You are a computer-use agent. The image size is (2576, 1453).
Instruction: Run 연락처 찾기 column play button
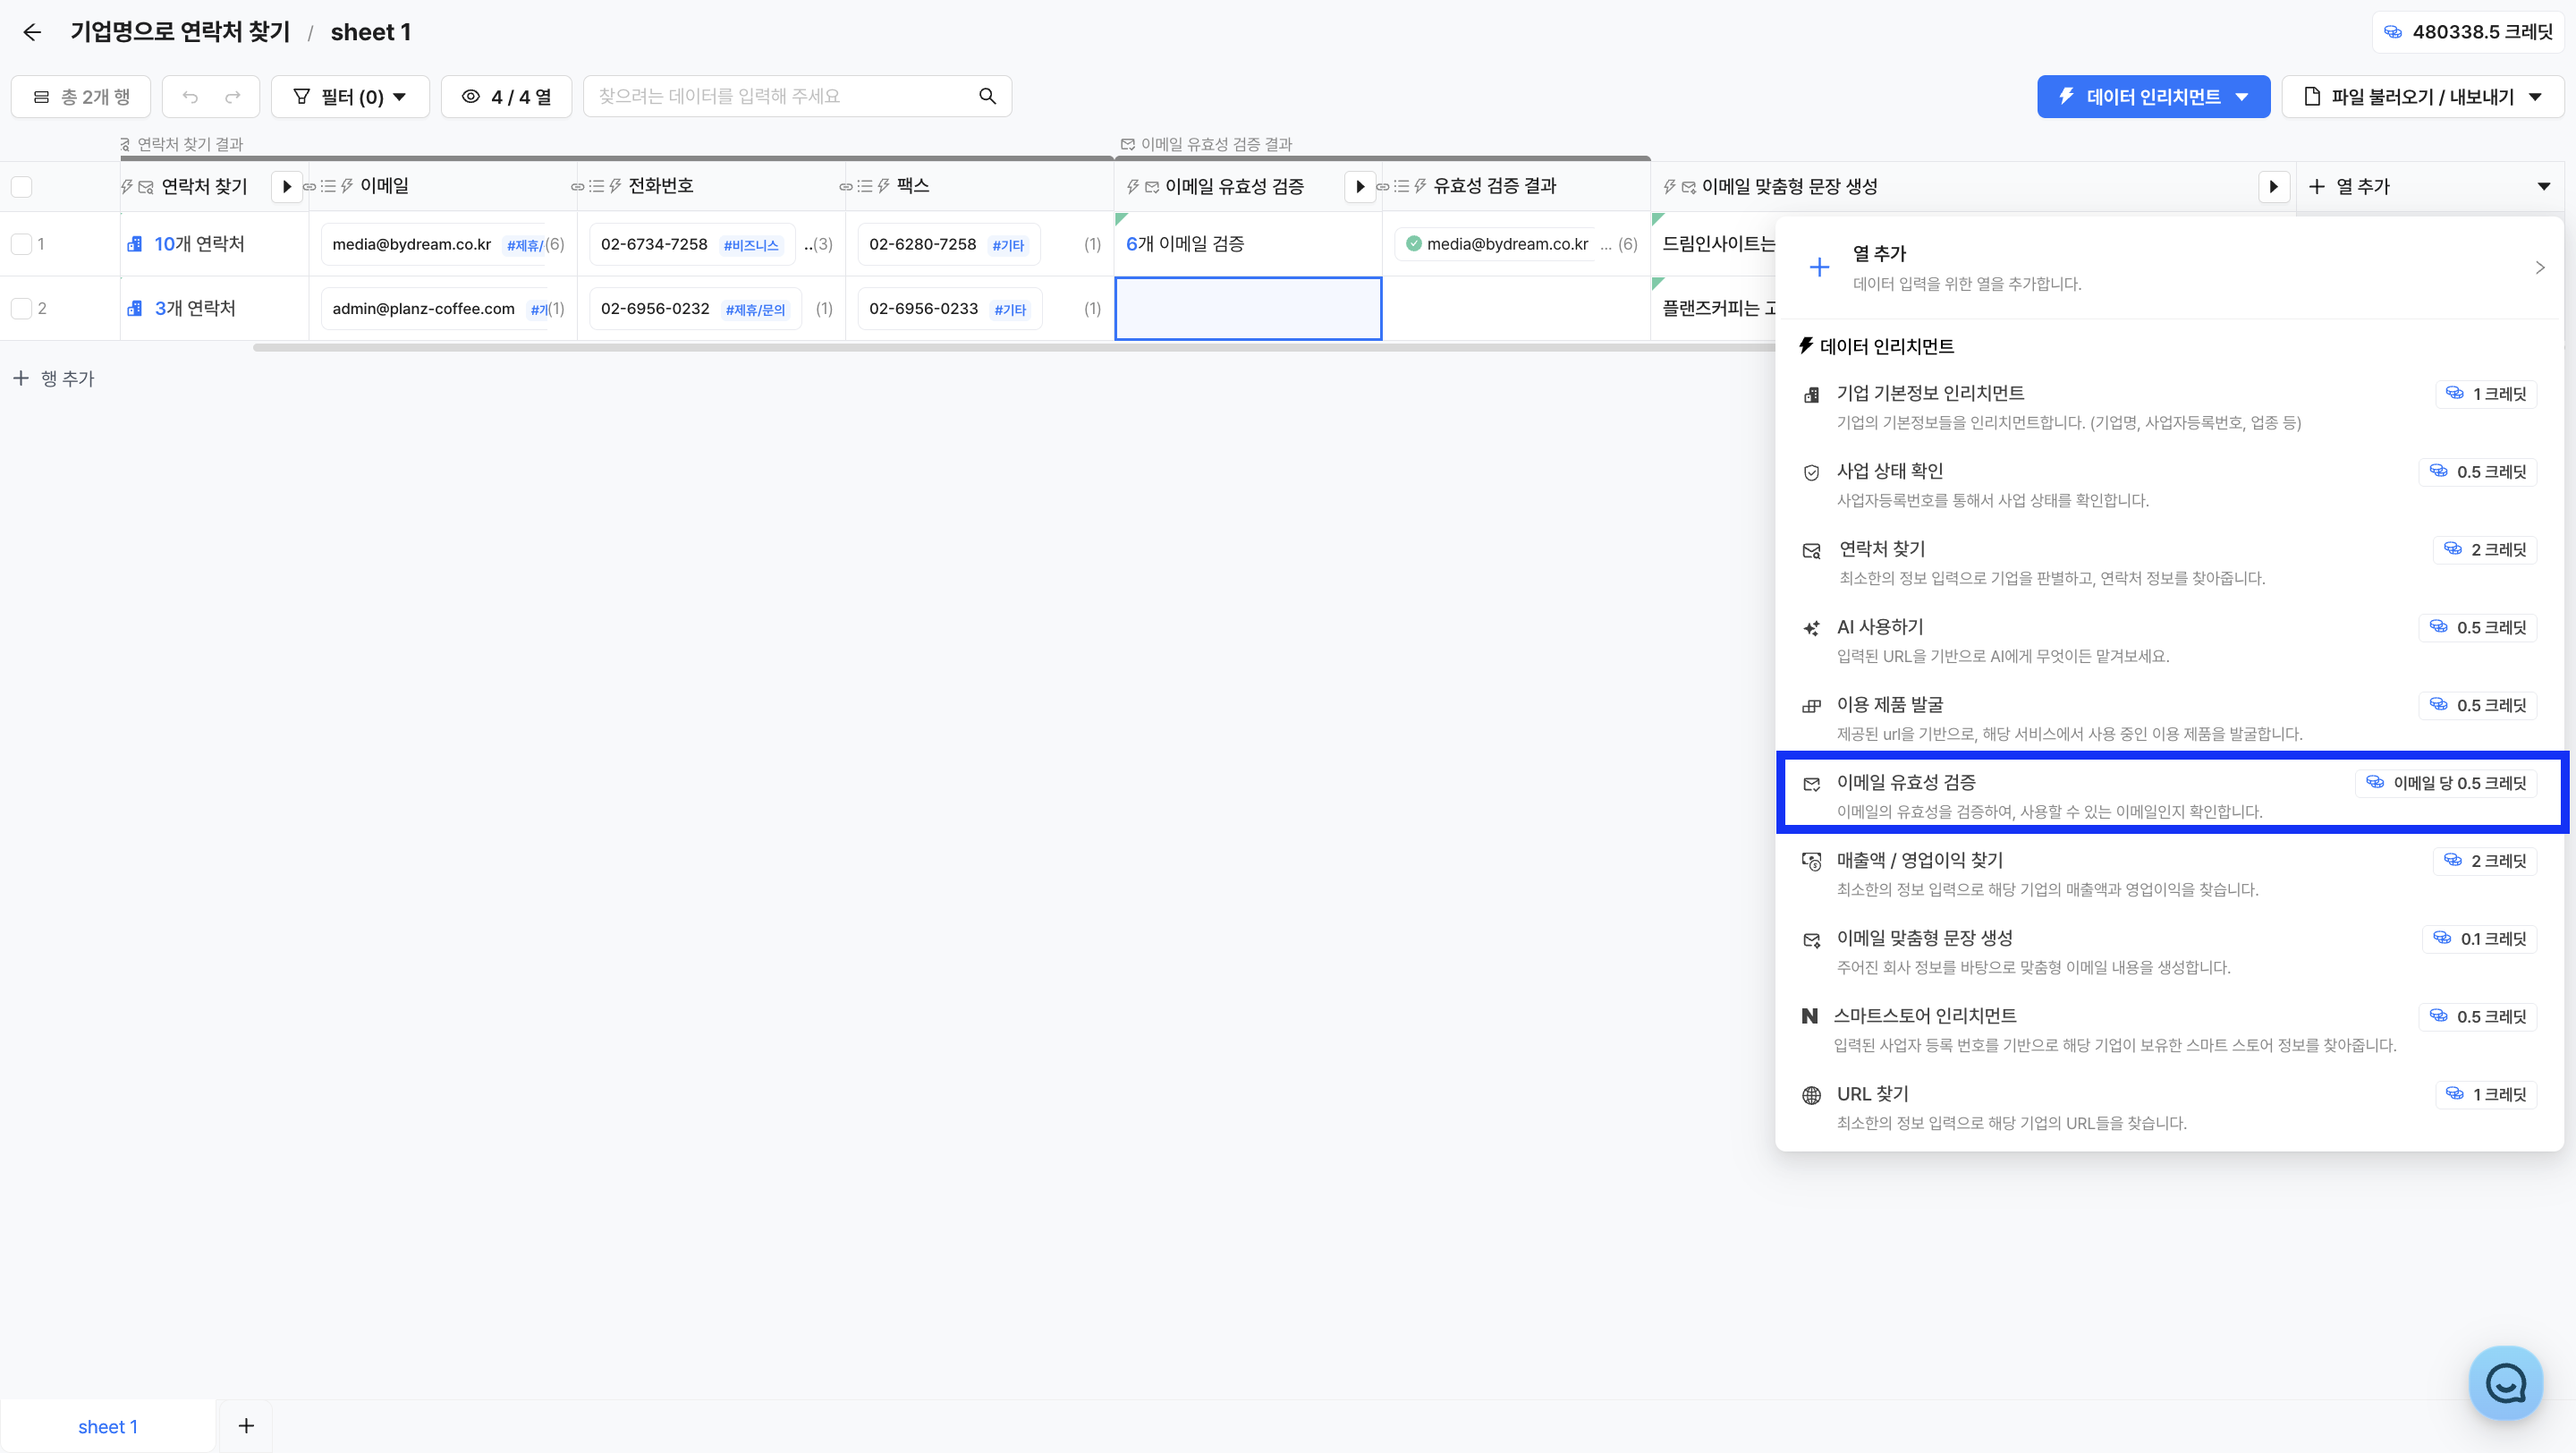287,186
